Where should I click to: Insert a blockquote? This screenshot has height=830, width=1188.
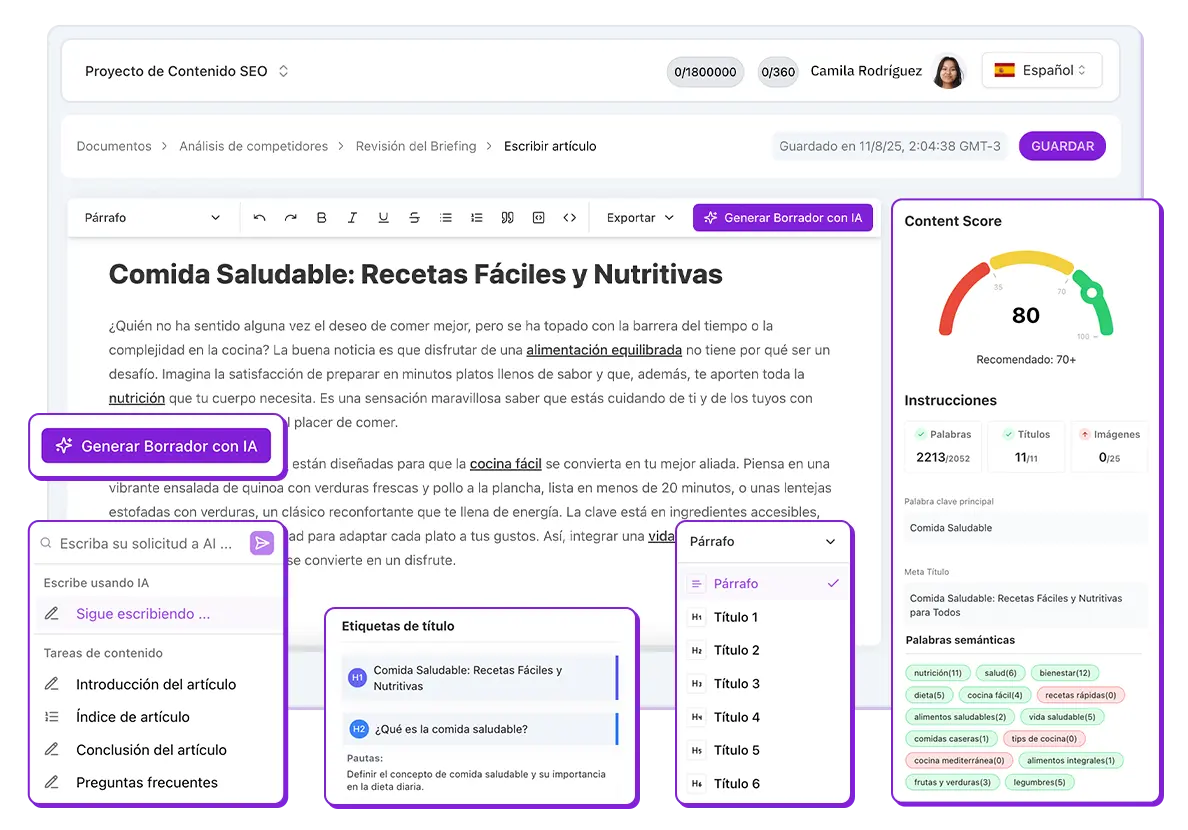(508, 218)
